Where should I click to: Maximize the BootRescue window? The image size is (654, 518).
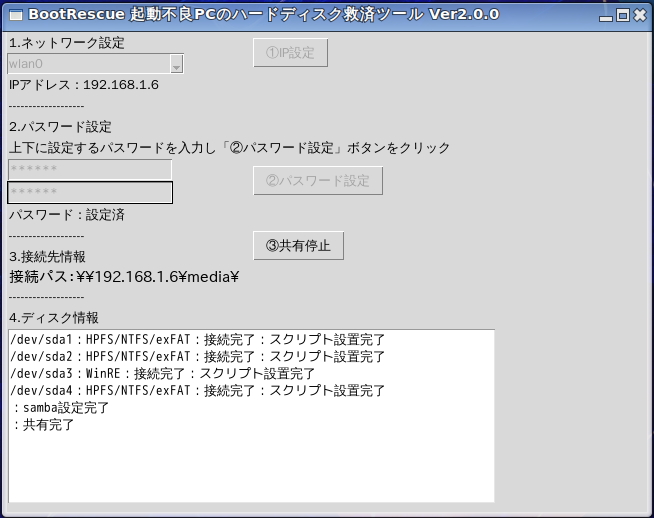[623, 15]
